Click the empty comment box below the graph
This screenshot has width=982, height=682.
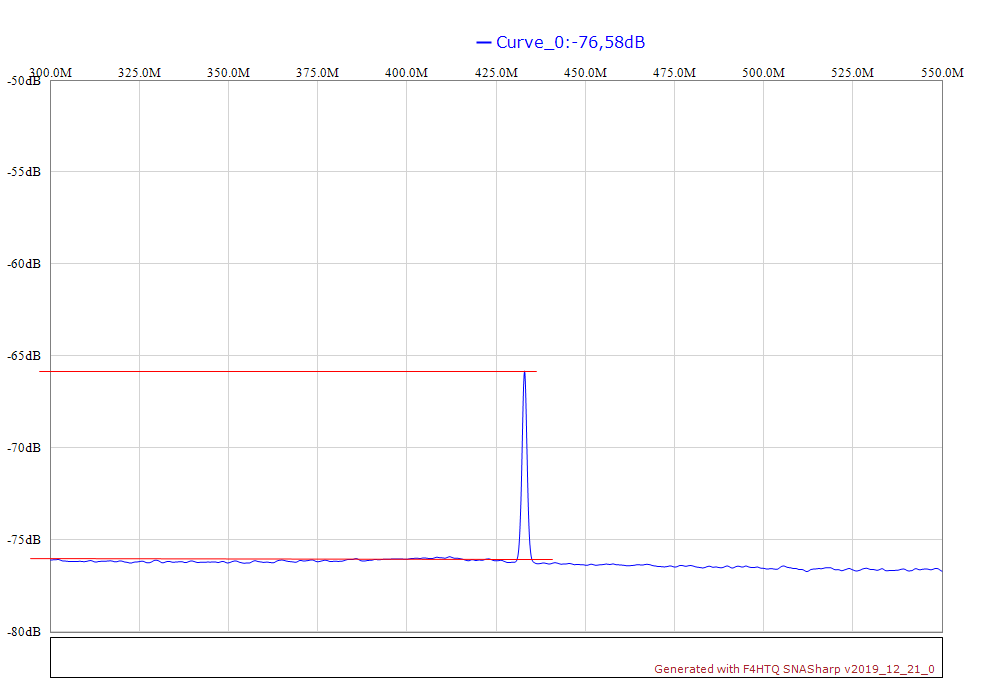[x=400, y=655]
